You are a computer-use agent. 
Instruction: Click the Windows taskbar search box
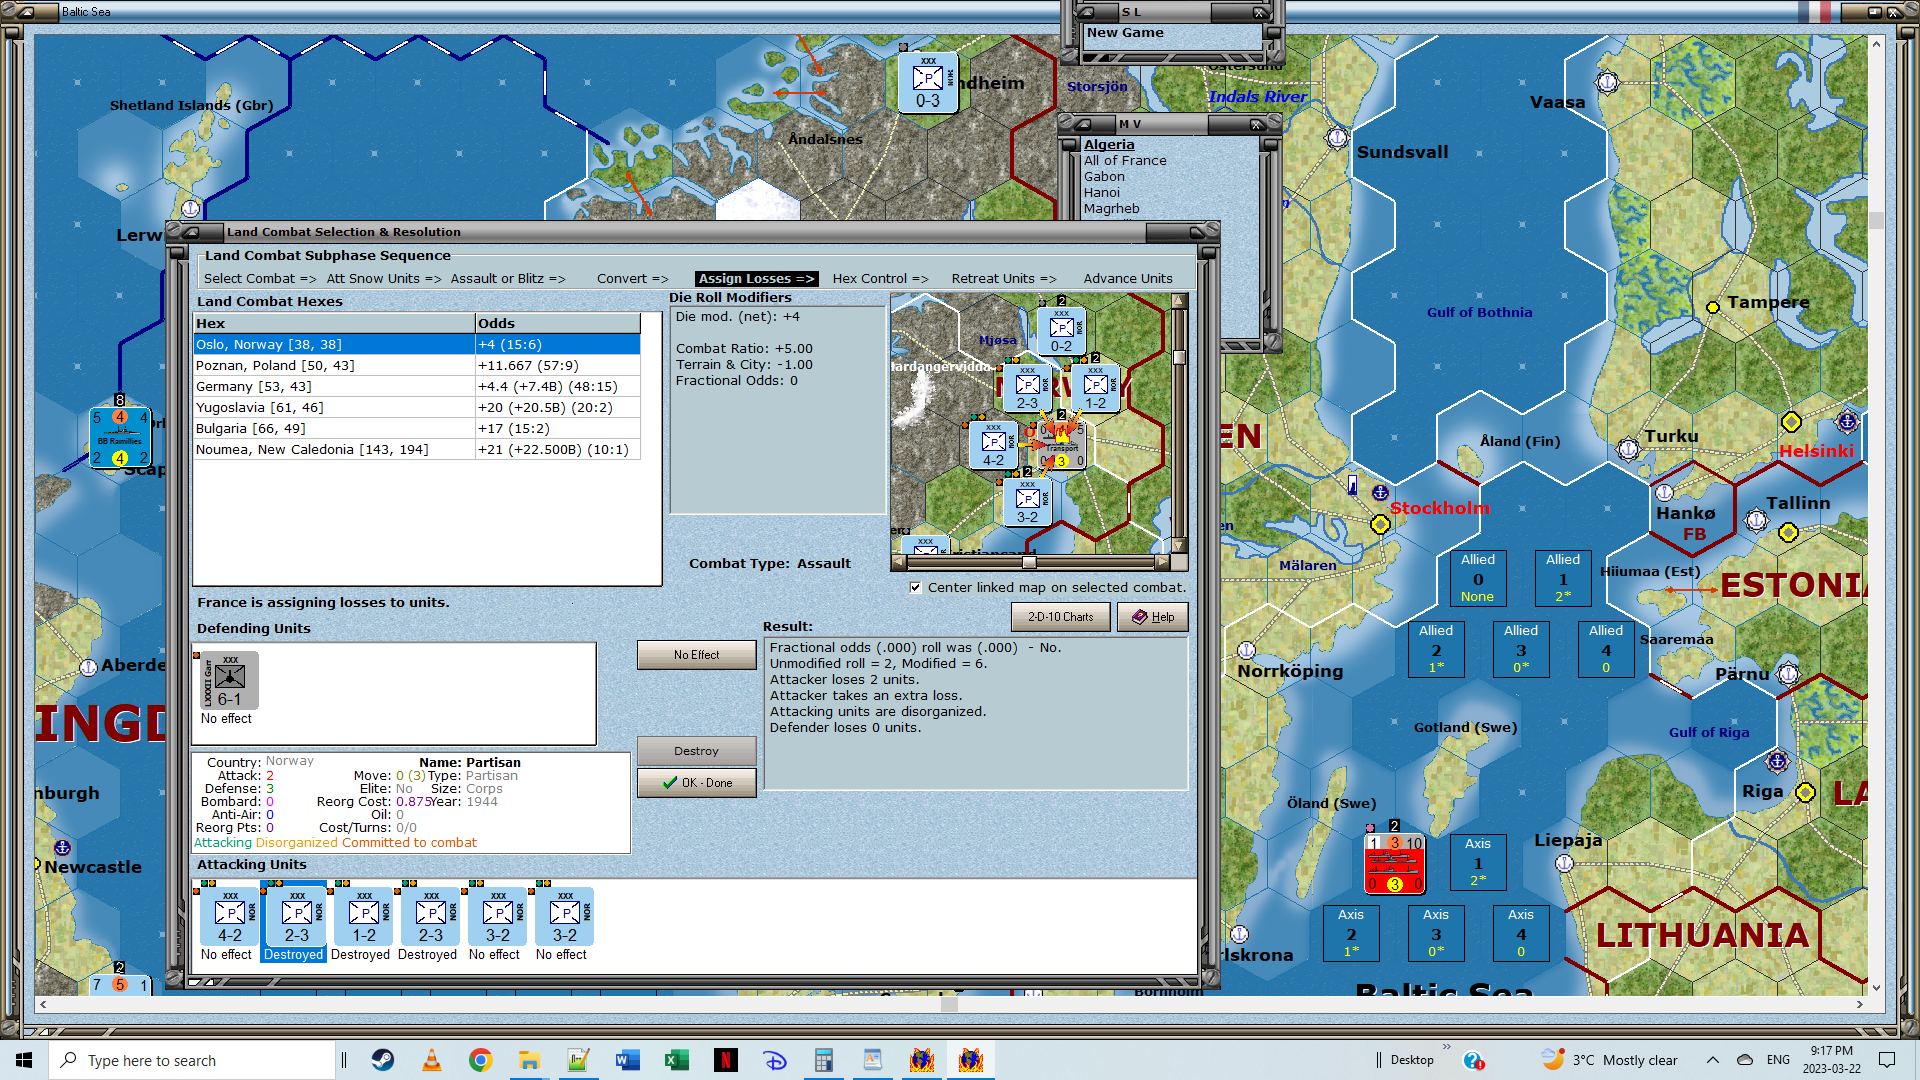click(192, 1060)
